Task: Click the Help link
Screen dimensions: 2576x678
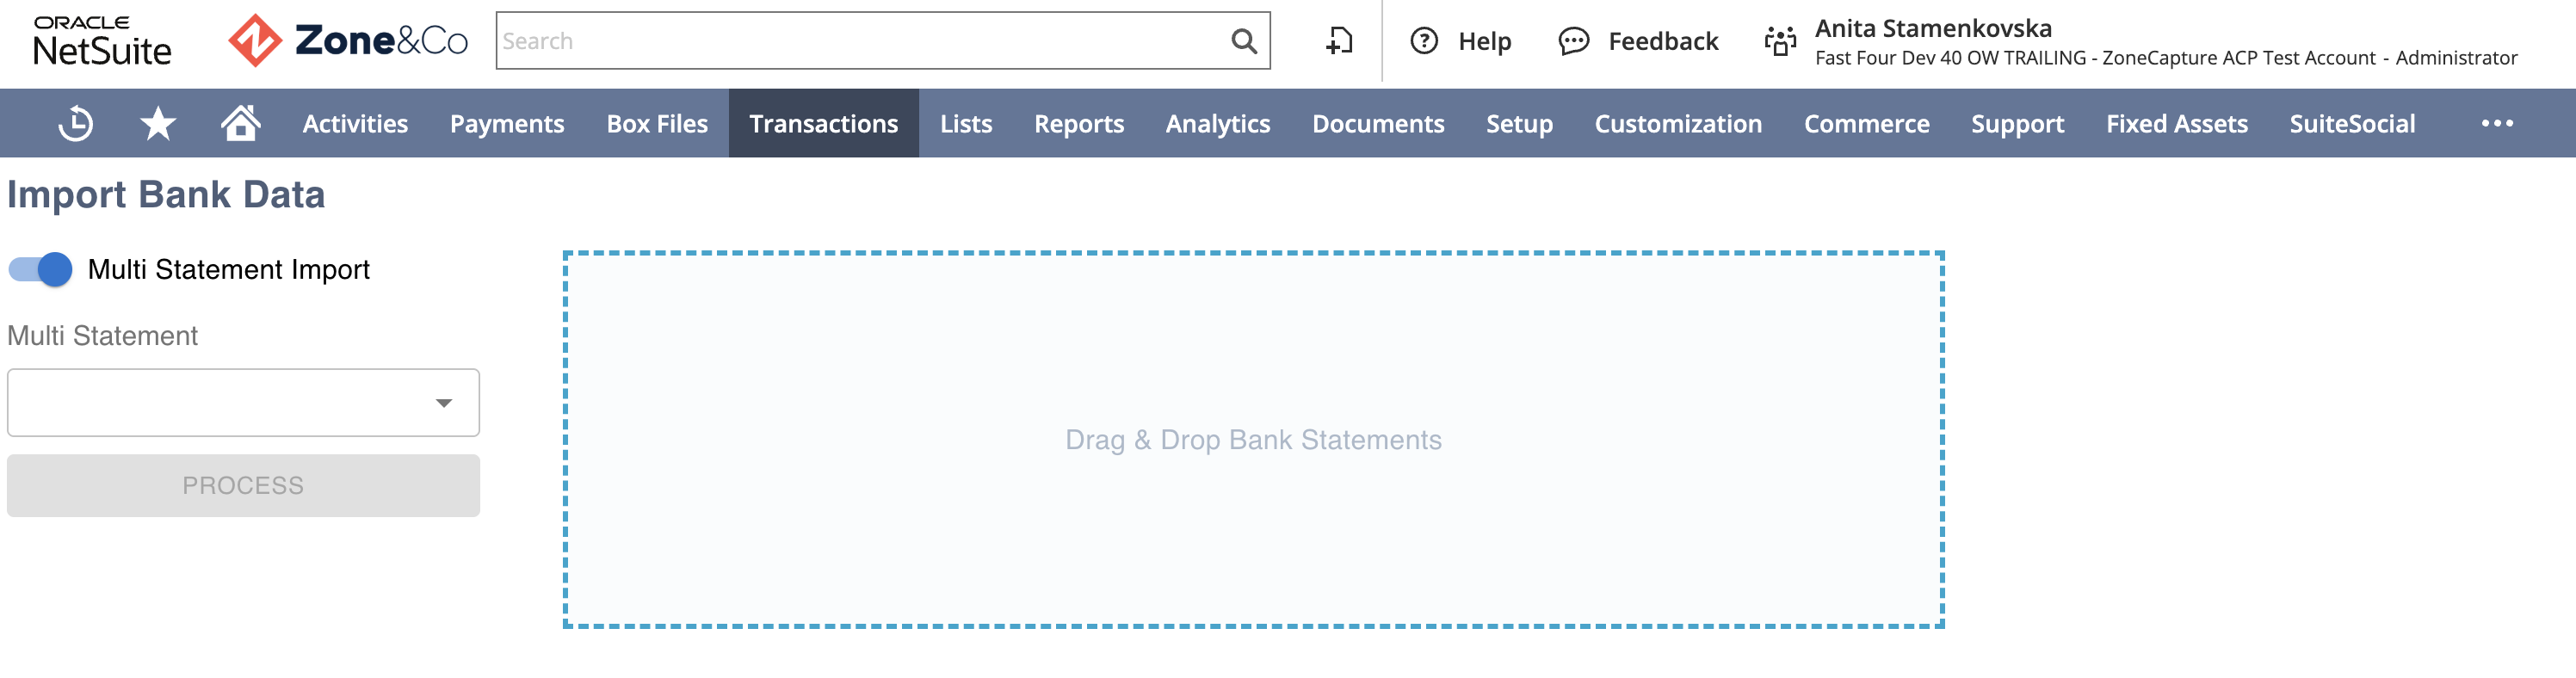Action: (1484, 41)
